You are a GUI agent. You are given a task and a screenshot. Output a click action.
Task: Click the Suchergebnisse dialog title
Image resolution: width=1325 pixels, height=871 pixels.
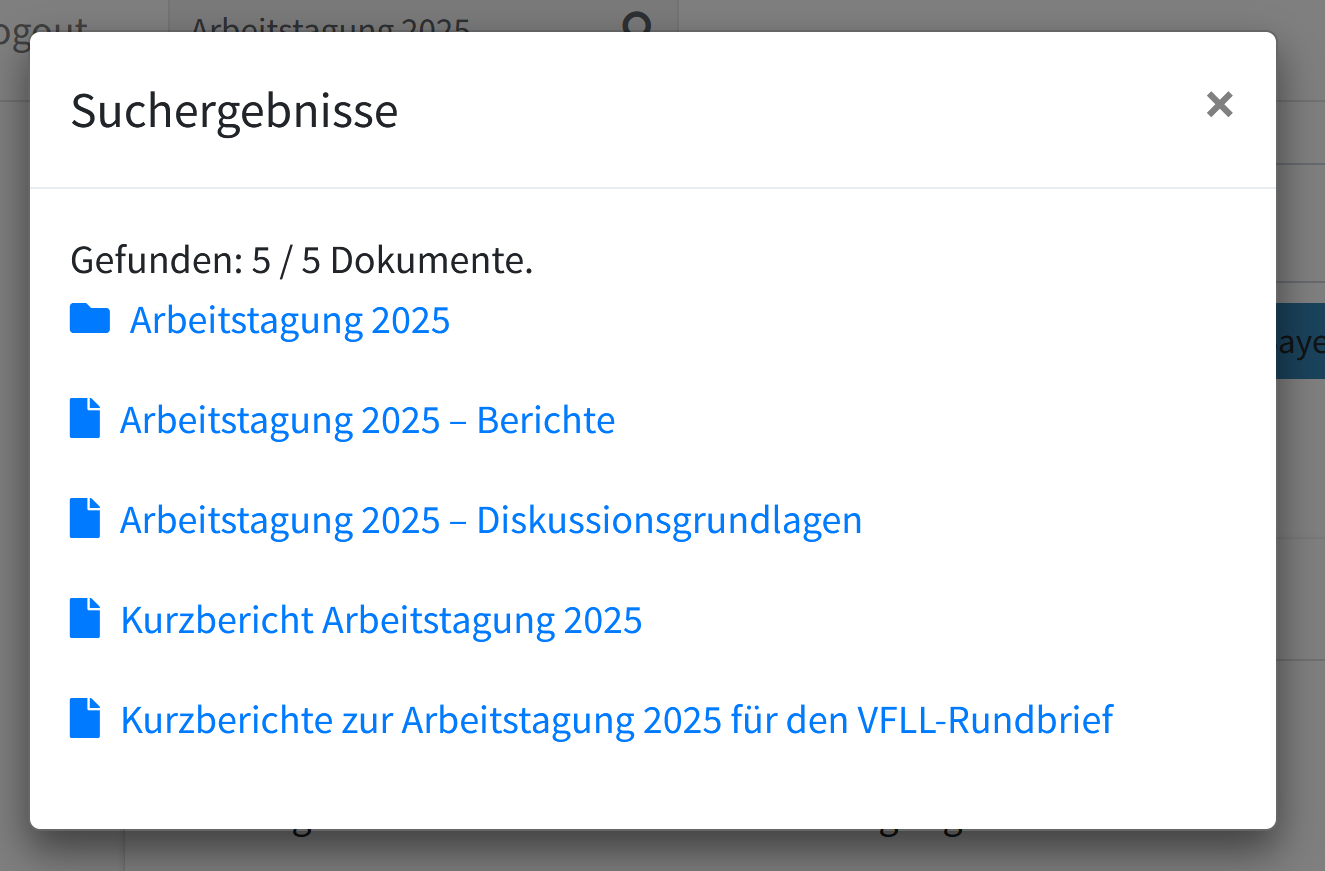pos(234,110)
